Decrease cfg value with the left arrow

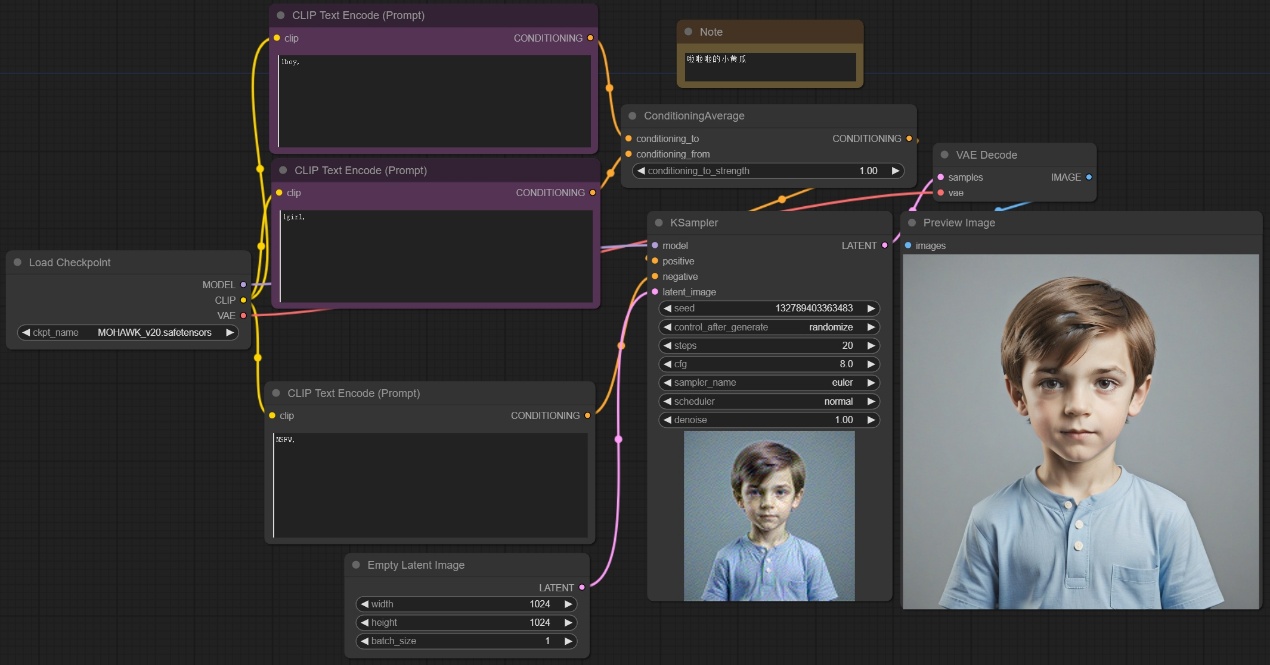point(668,365)
